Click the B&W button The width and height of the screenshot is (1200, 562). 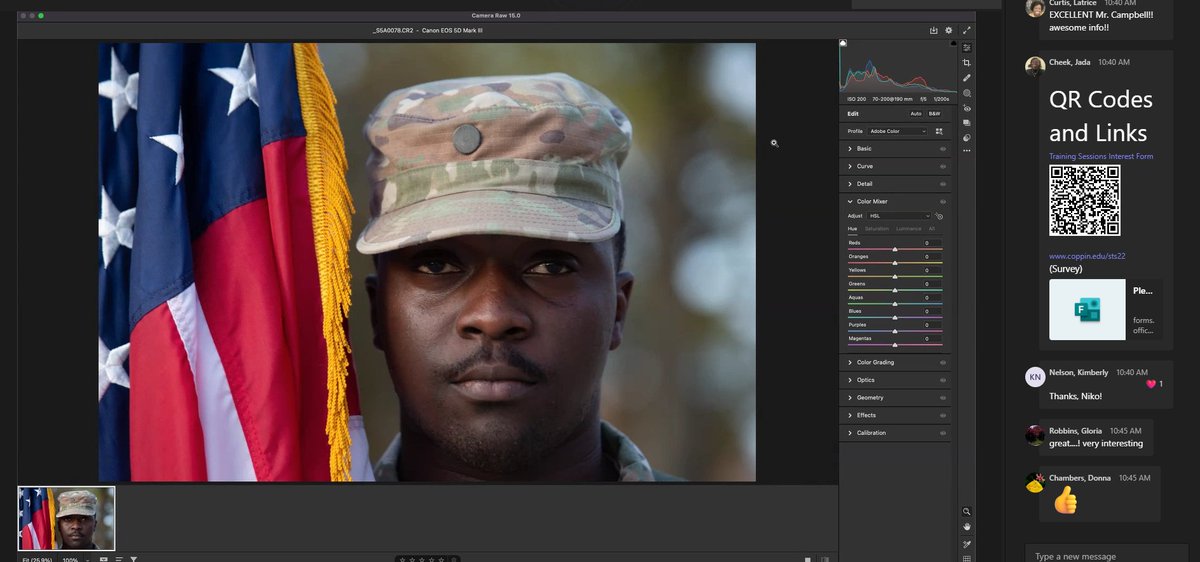[x=935, y=114]
